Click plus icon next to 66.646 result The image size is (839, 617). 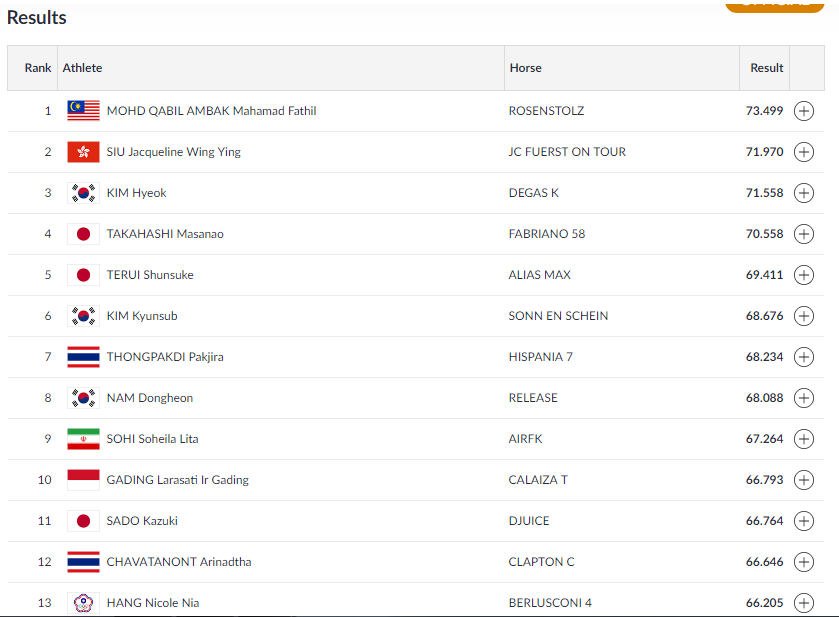tap(804, 562)
